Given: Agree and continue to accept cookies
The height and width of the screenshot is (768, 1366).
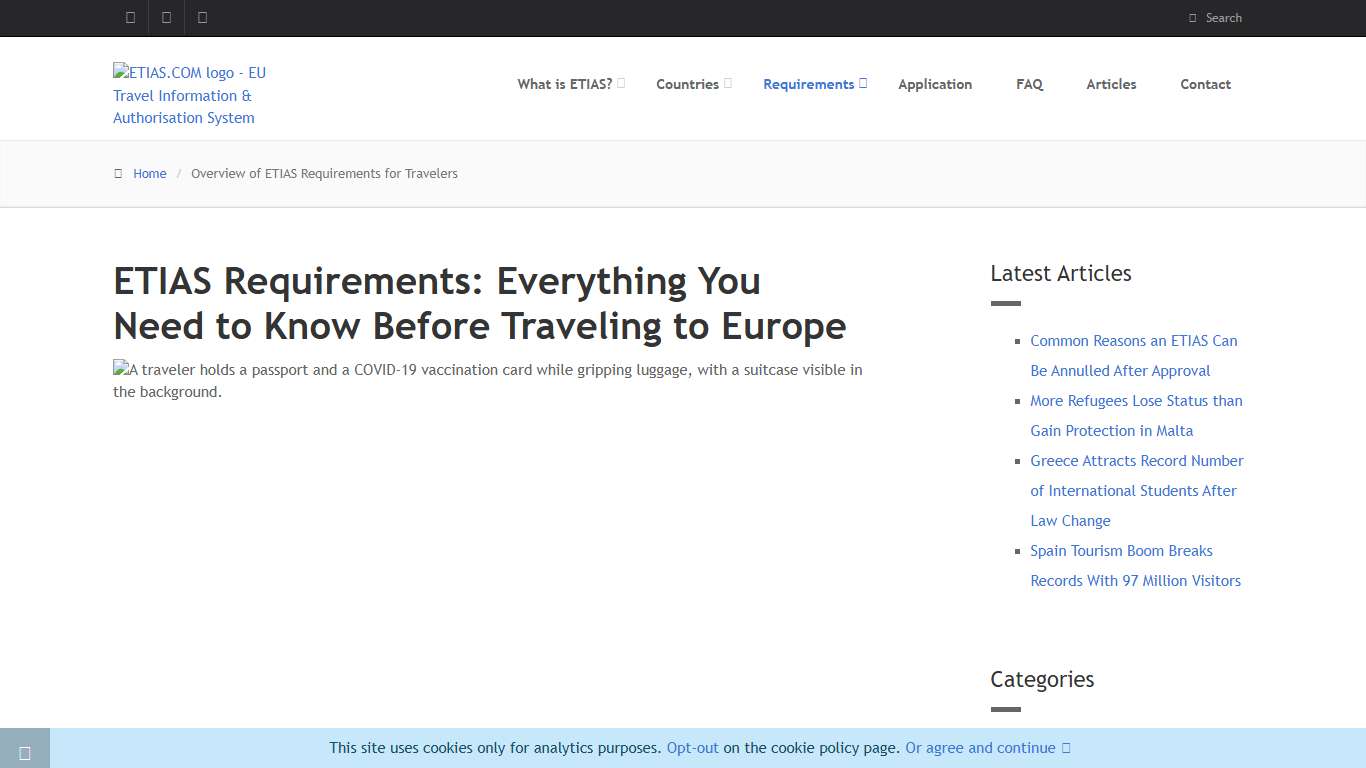Looking at the screenshot, I should pos(980,747).
